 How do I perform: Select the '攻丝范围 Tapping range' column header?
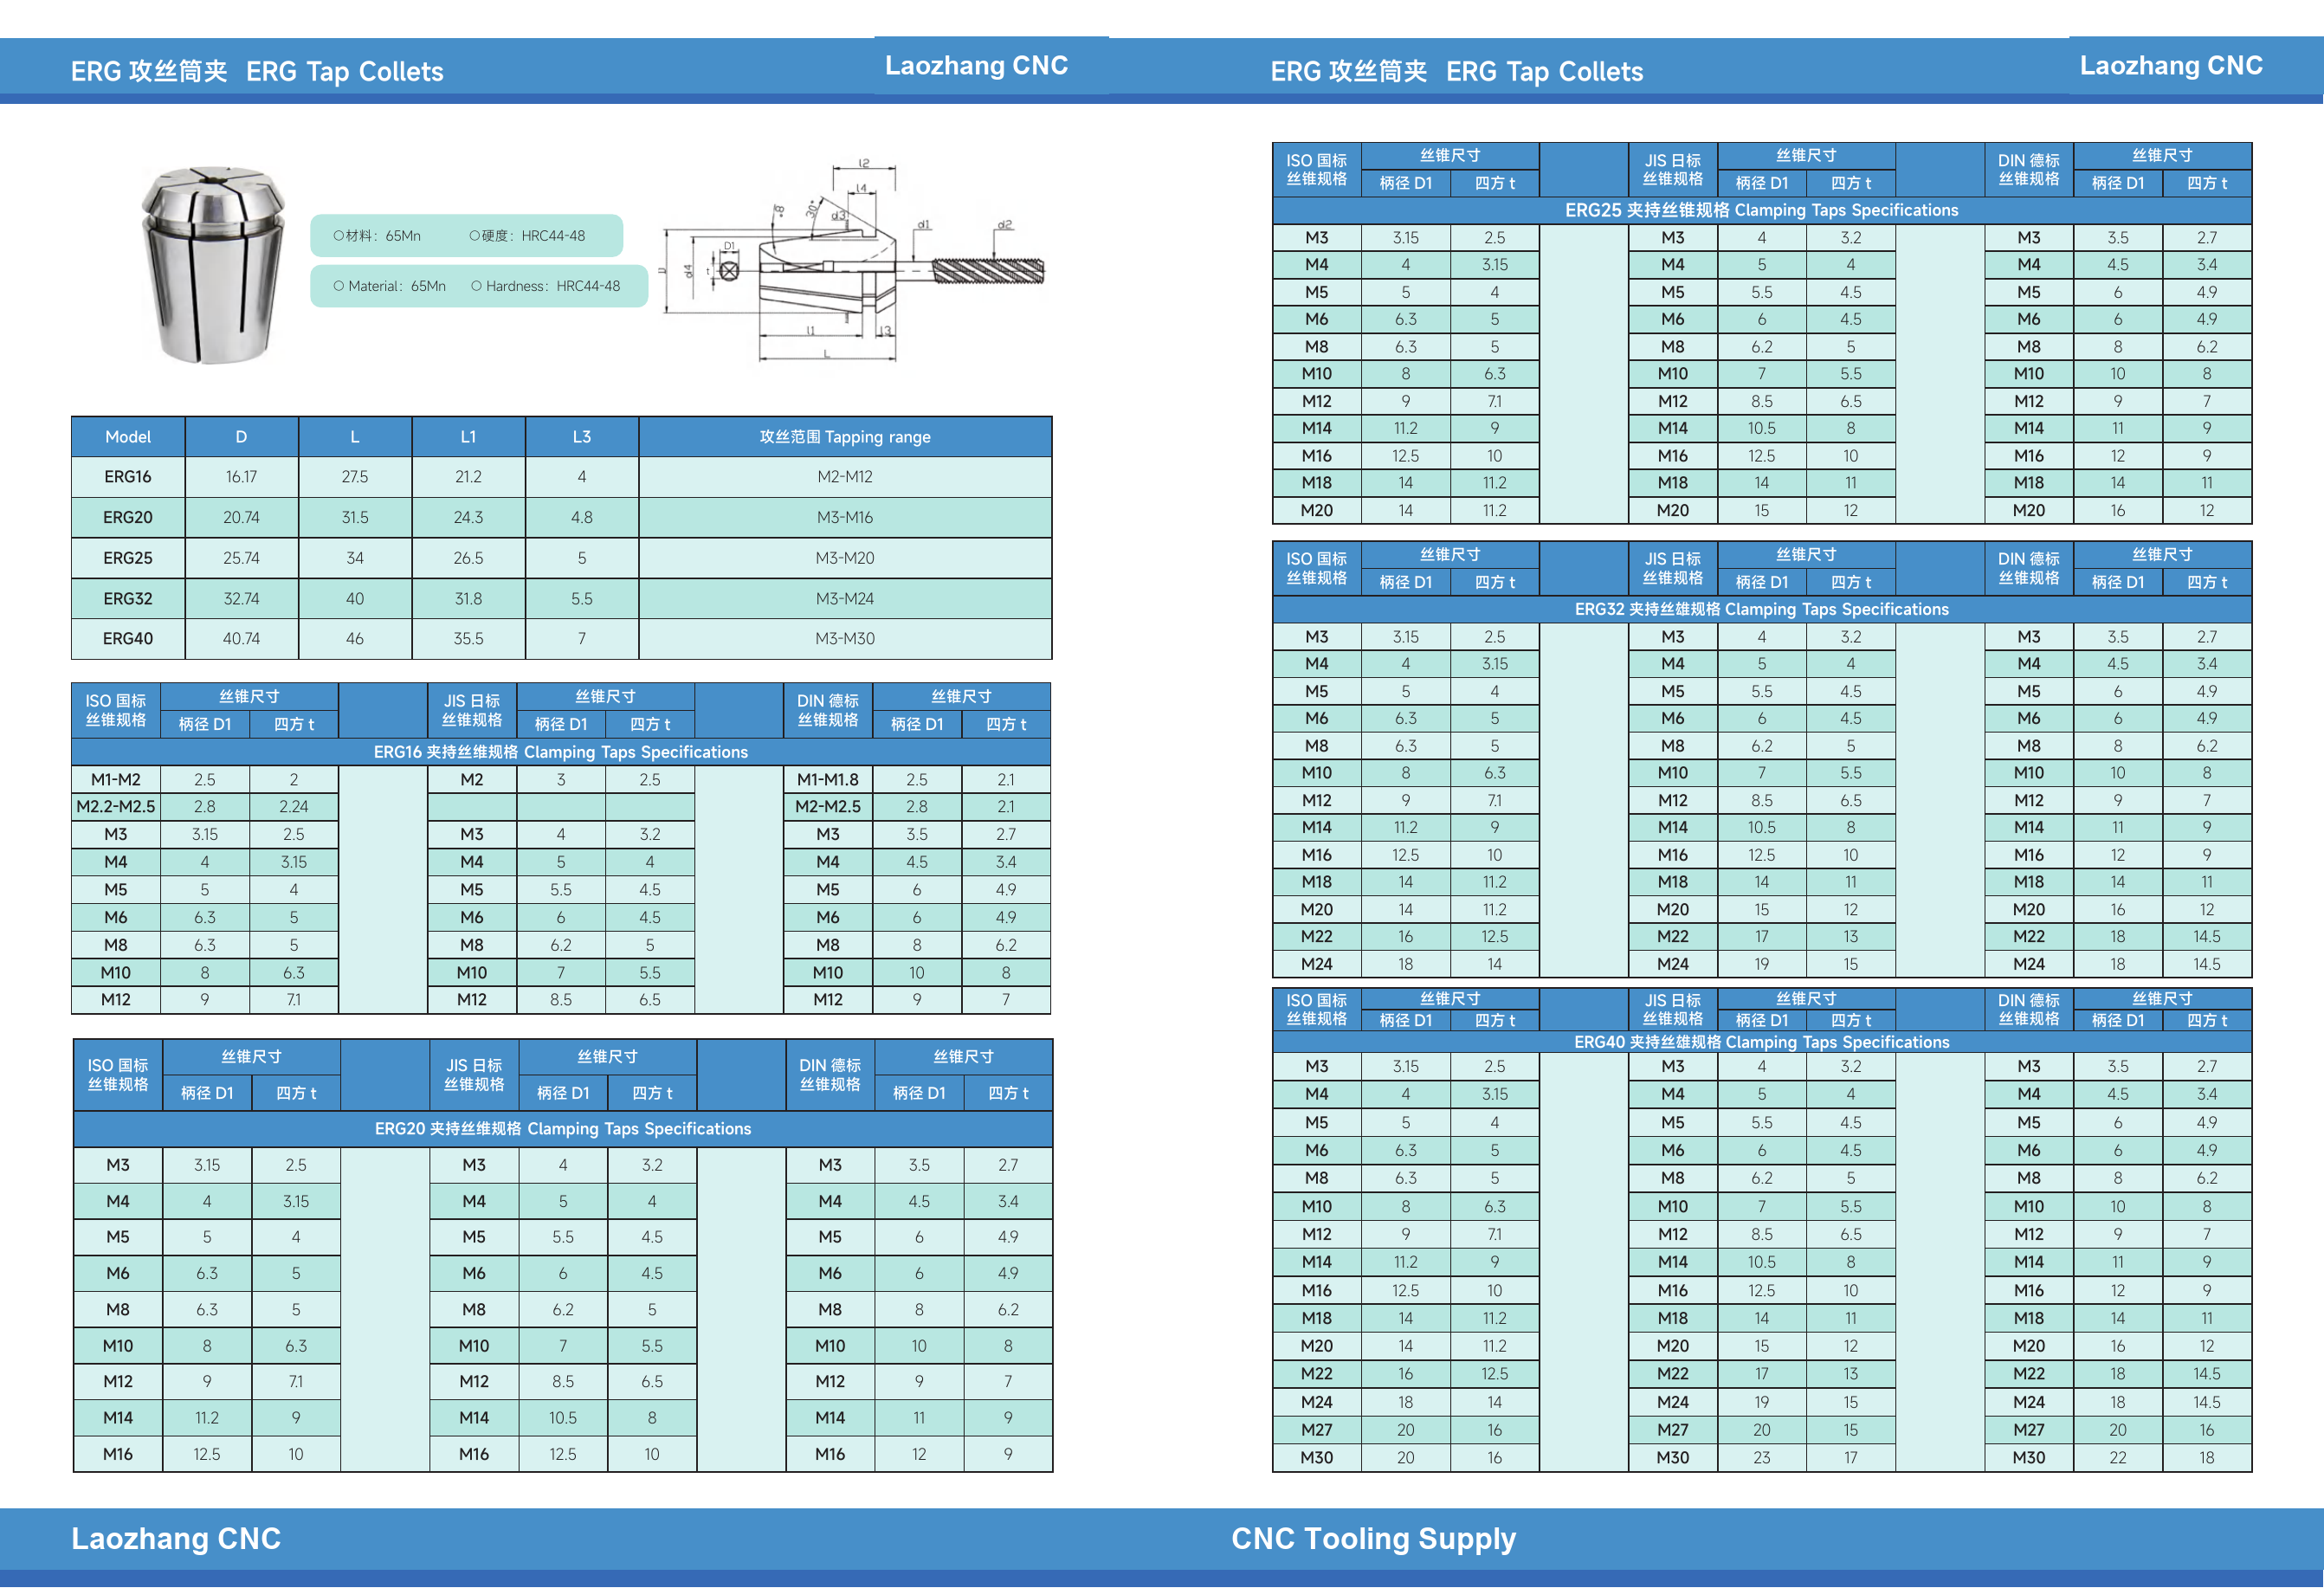coord(845,437)
